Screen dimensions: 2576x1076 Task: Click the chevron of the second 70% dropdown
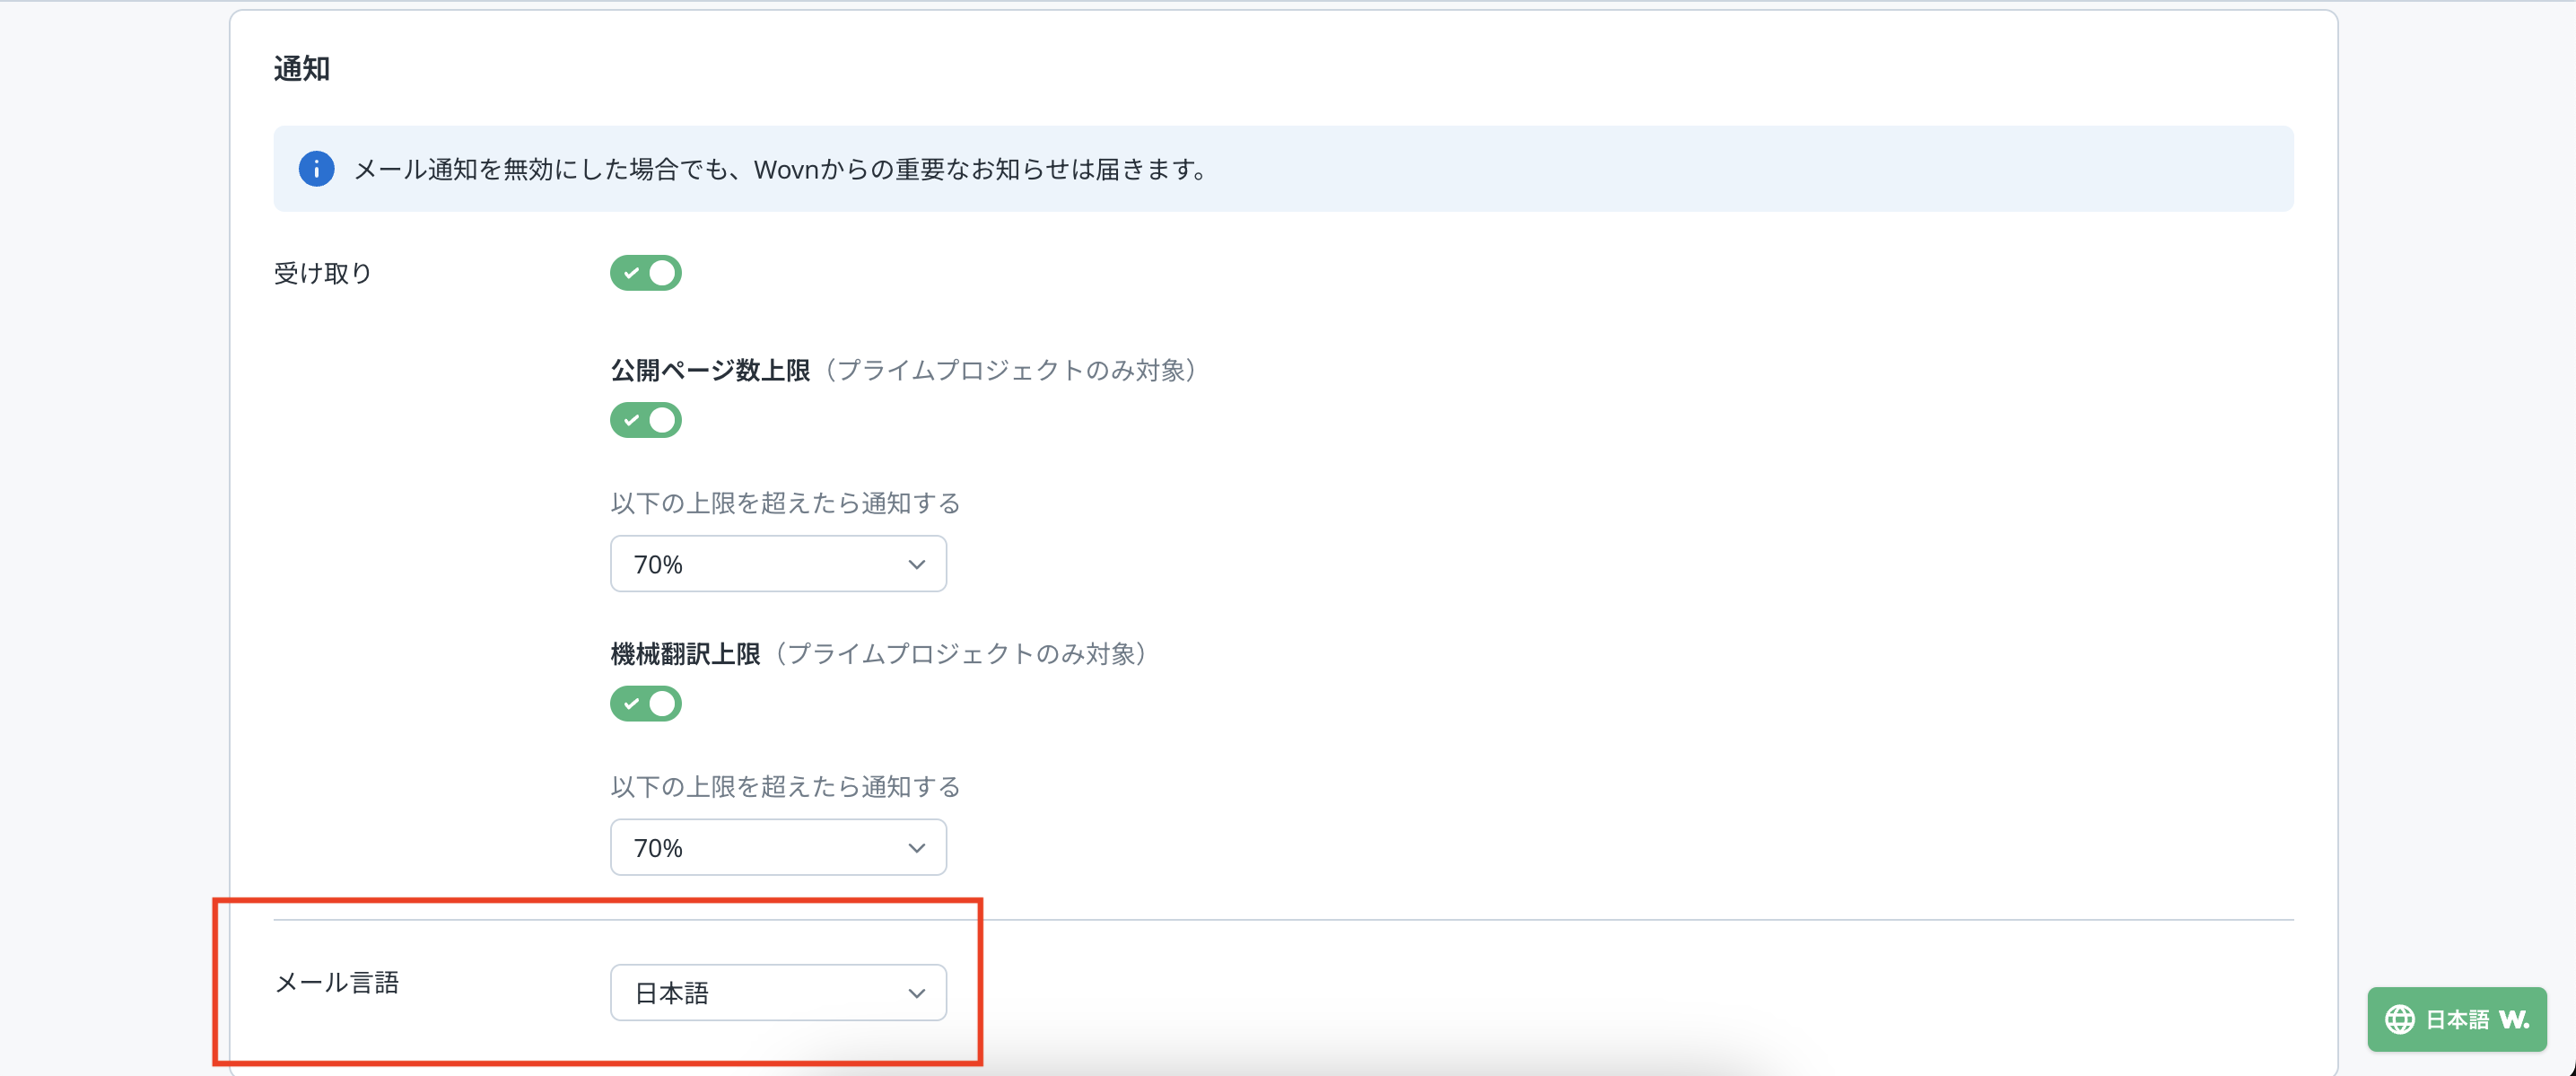[x=916, y=848]
